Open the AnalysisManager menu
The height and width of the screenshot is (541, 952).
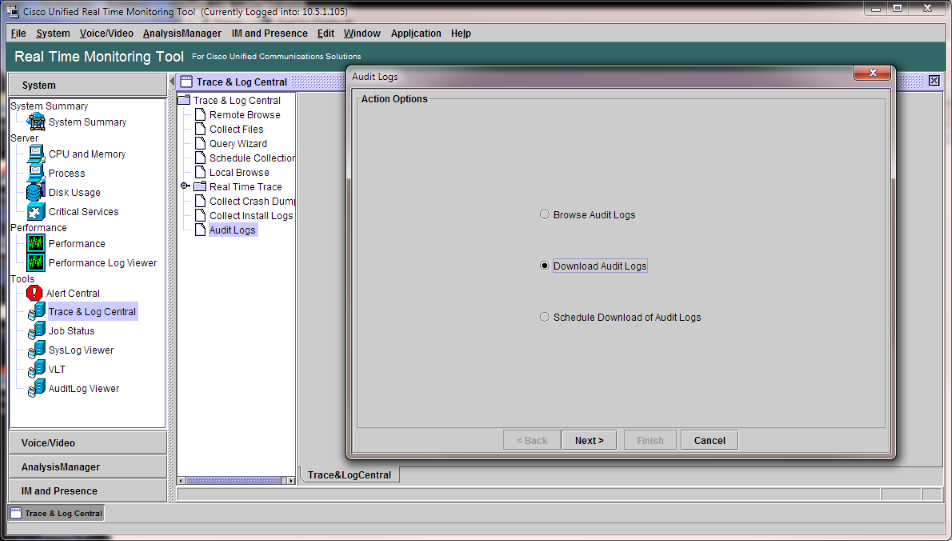[x=182, y=33]
